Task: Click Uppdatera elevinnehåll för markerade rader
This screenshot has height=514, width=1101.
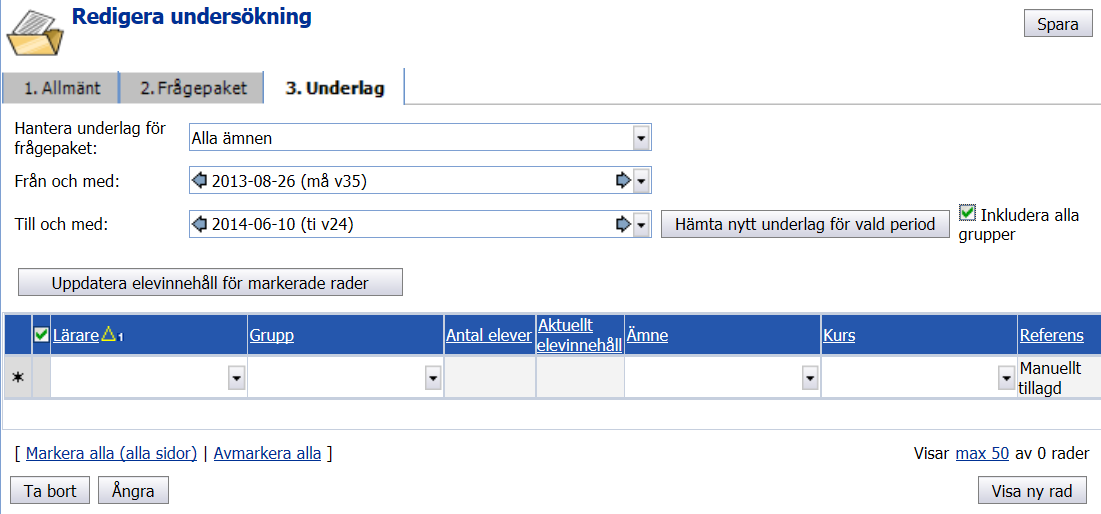Action: 210,284
